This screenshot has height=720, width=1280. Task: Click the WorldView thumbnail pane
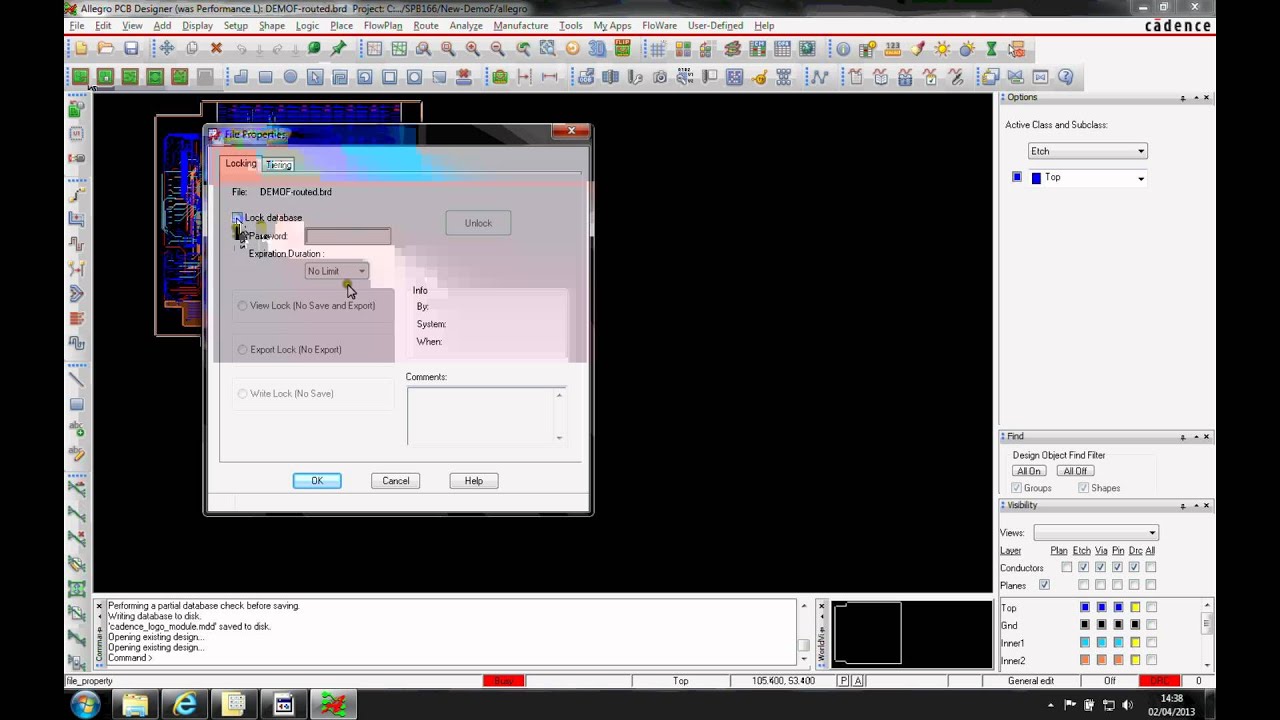(912, 633)
